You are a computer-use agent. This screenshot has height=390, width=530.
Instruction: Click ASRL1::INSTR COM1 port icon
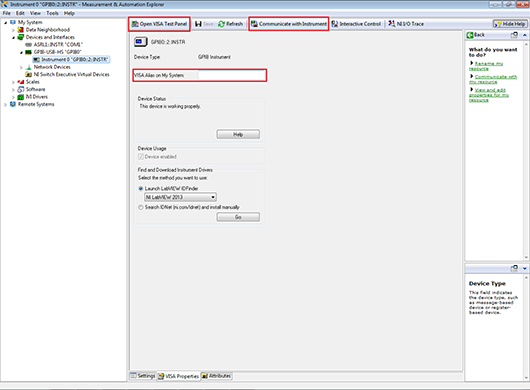click(x=29, y=45)
